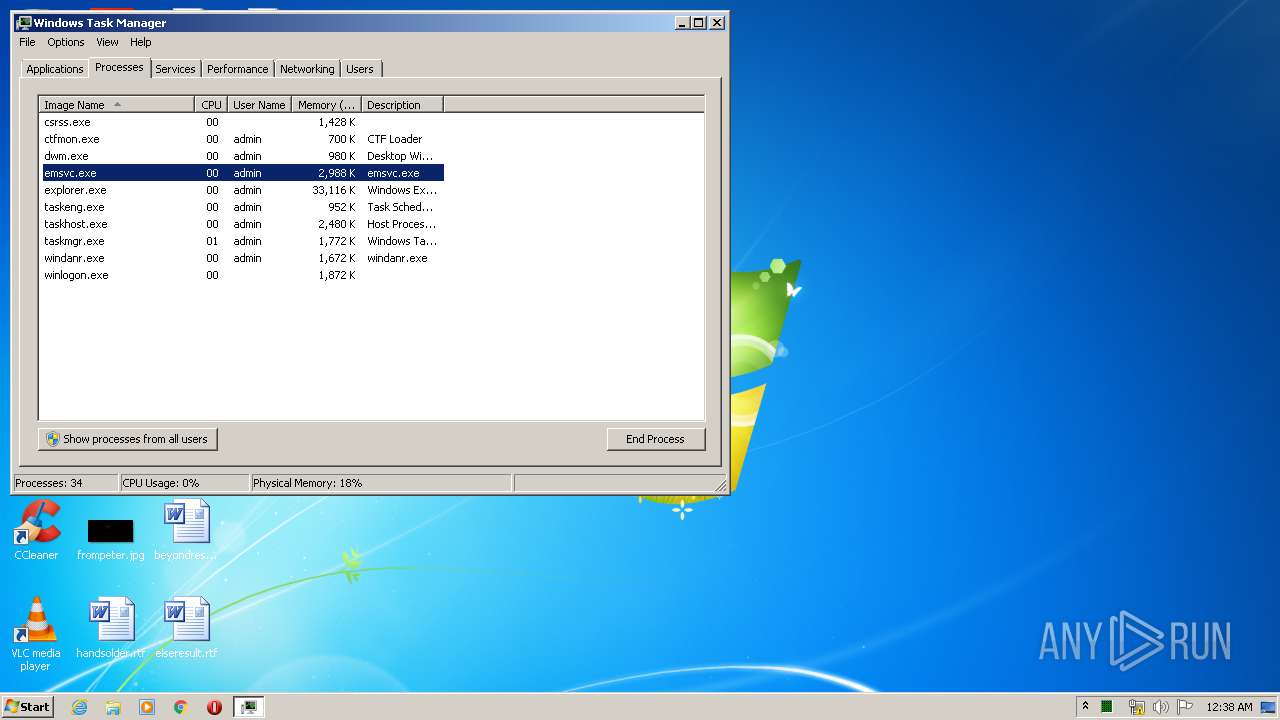Select the handsolder.rtf desktop file

coord(110,628)
